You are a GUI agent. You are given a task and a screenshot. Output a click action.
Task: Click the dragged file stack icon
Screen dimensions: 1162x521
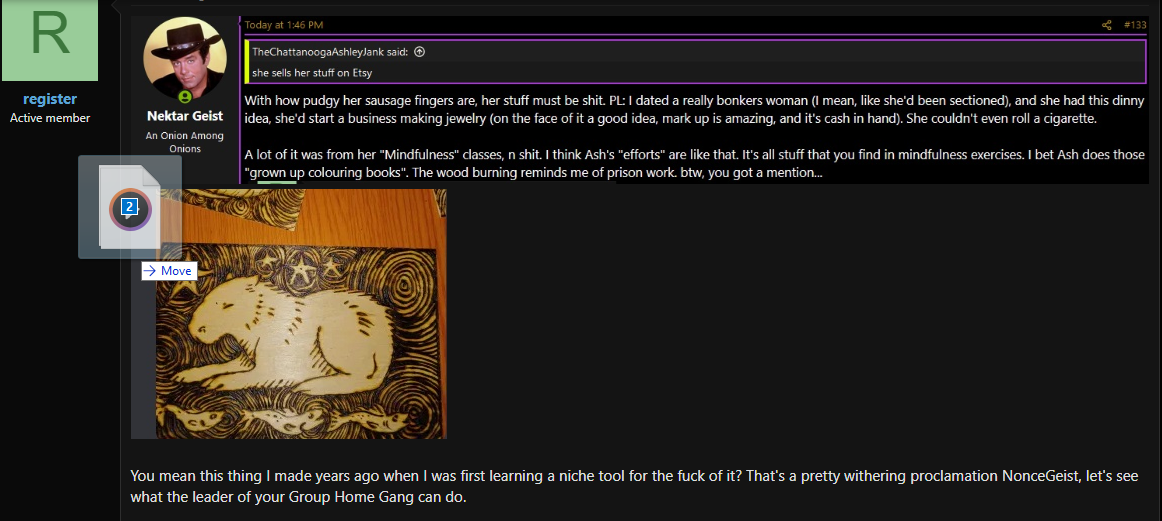(130, 207)
